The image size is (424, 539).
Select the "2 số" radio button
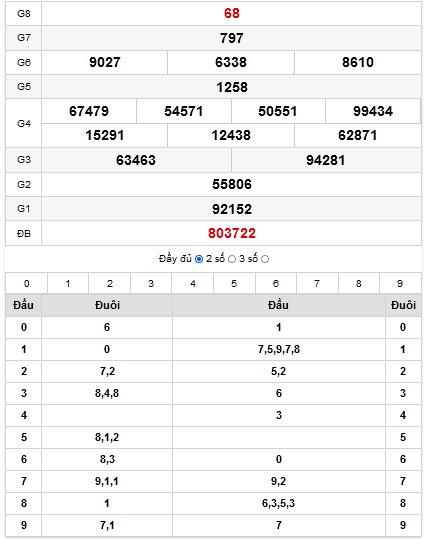tap(232, 259)
